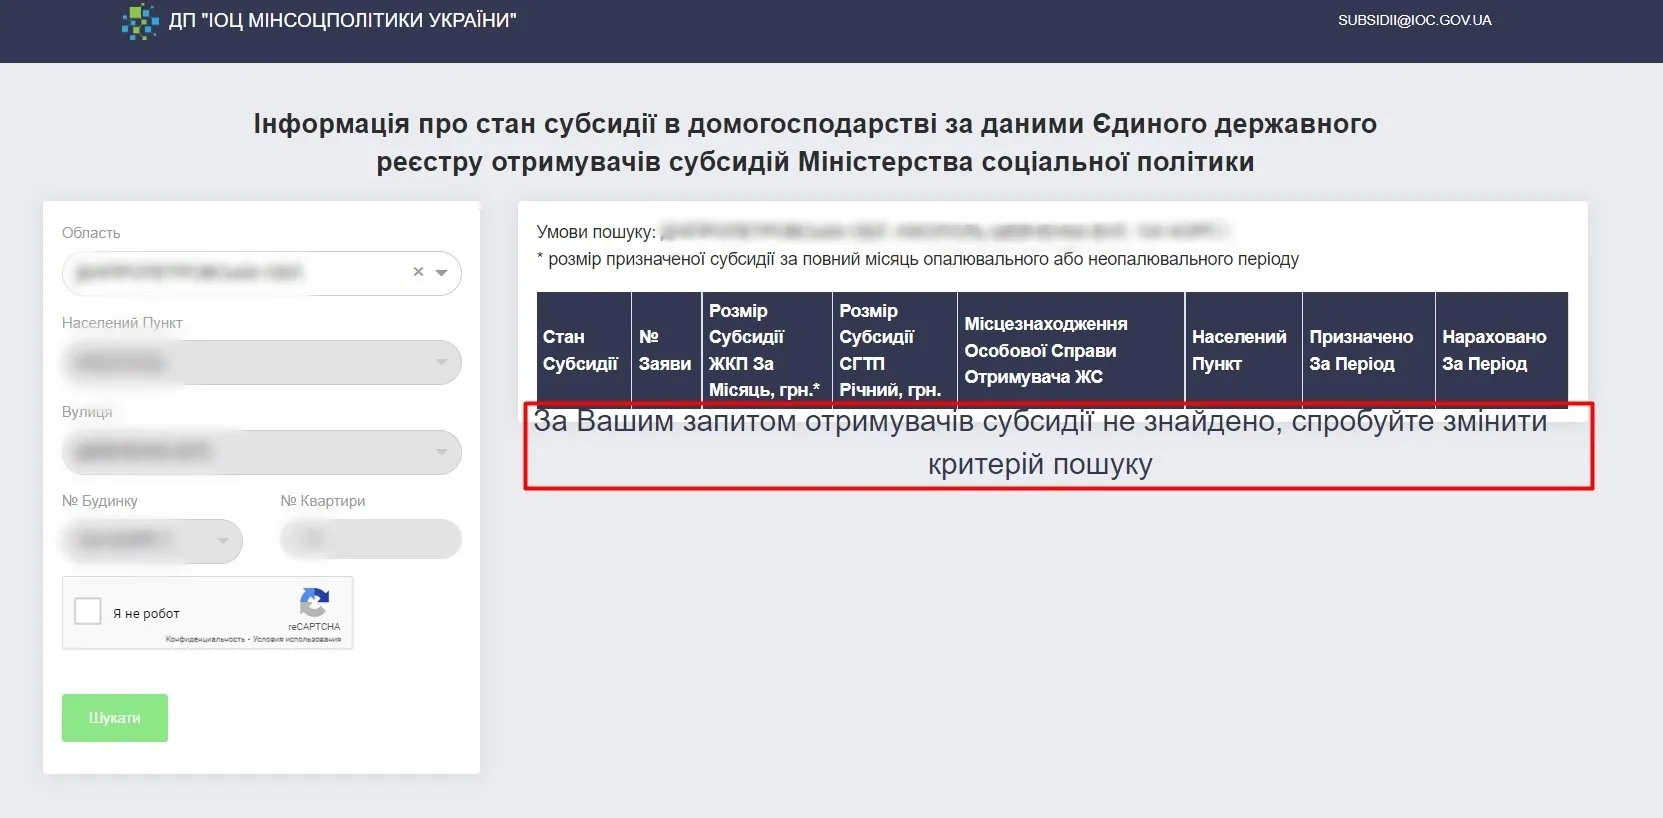Click the Місцезнаходження Особової Справи column header
This screenshot has height=818, width=1663.
pos(1069,350)
